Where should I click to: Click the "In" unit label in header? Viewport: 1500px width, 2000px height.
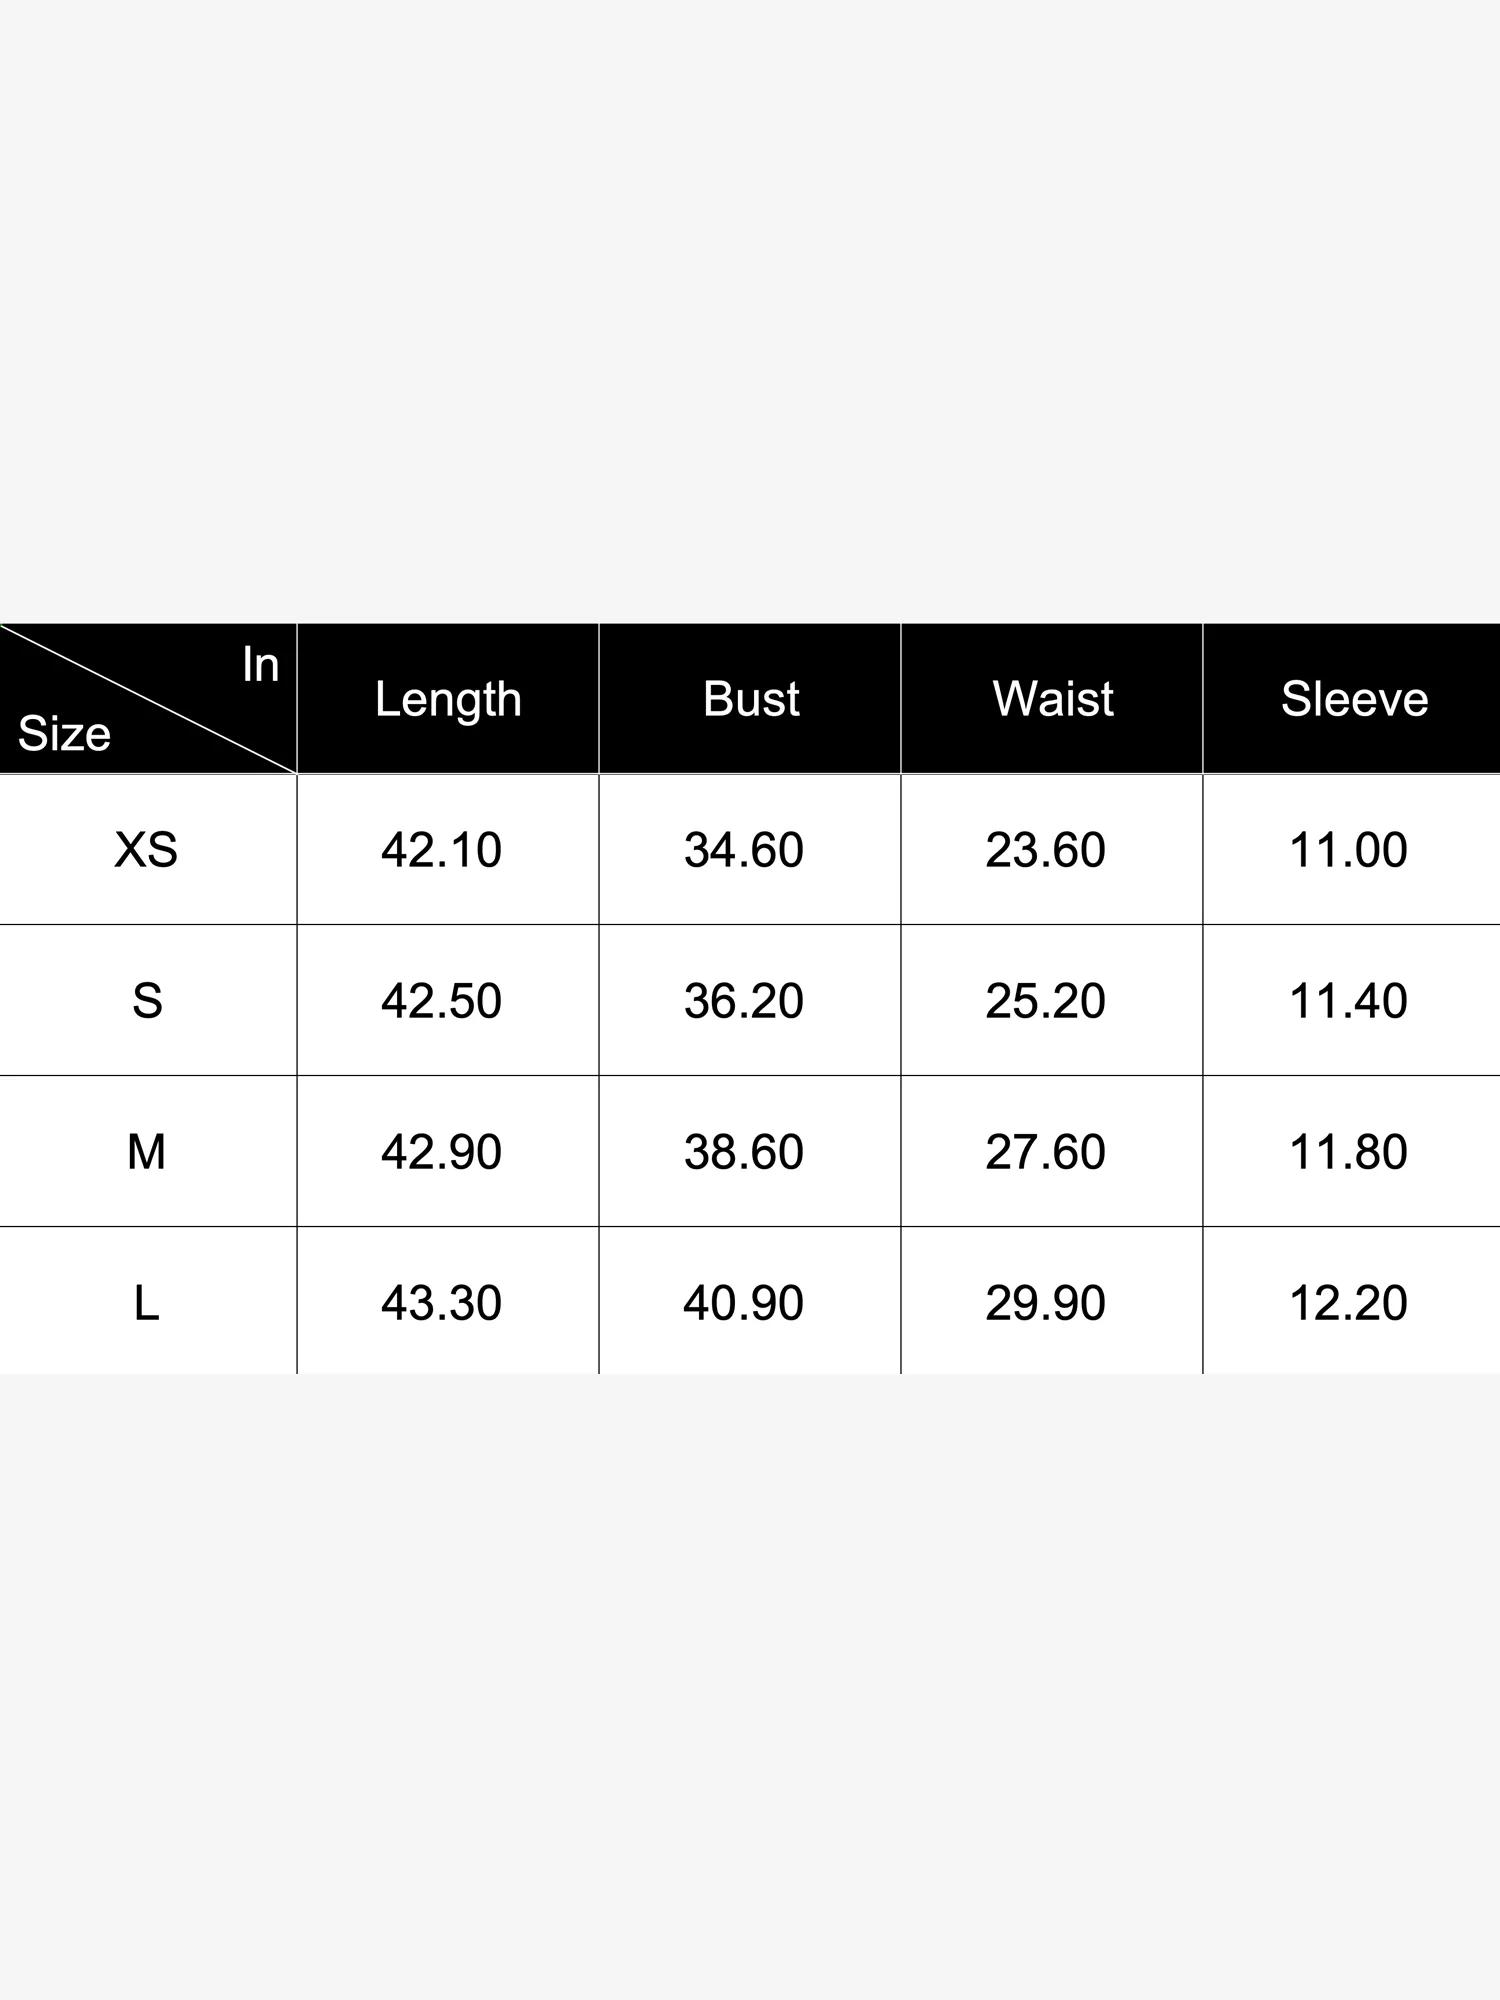click(260, 666)
